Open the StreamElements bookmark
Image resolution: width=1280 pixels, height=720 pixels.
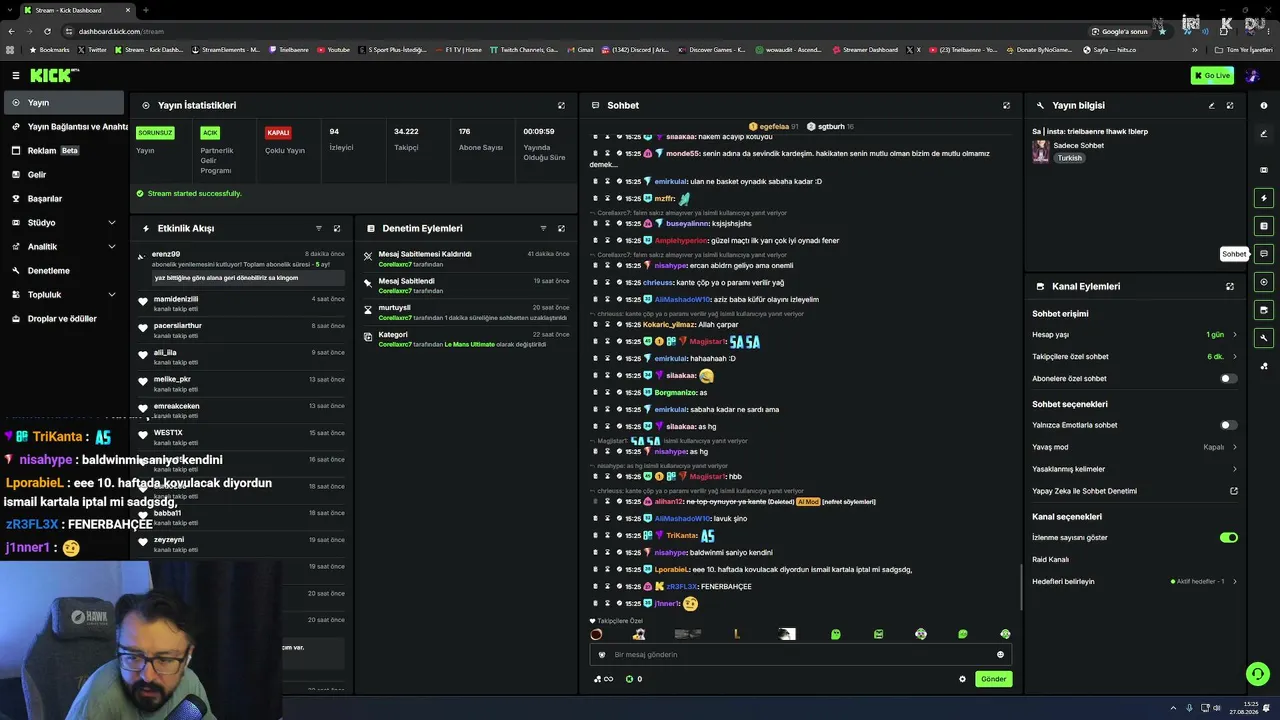pos(225,50)
